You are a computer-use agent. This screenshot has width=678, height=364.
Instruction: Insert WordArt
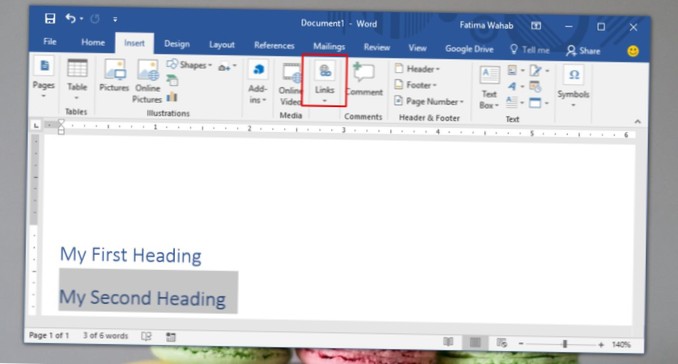click(x=515, y=86)
